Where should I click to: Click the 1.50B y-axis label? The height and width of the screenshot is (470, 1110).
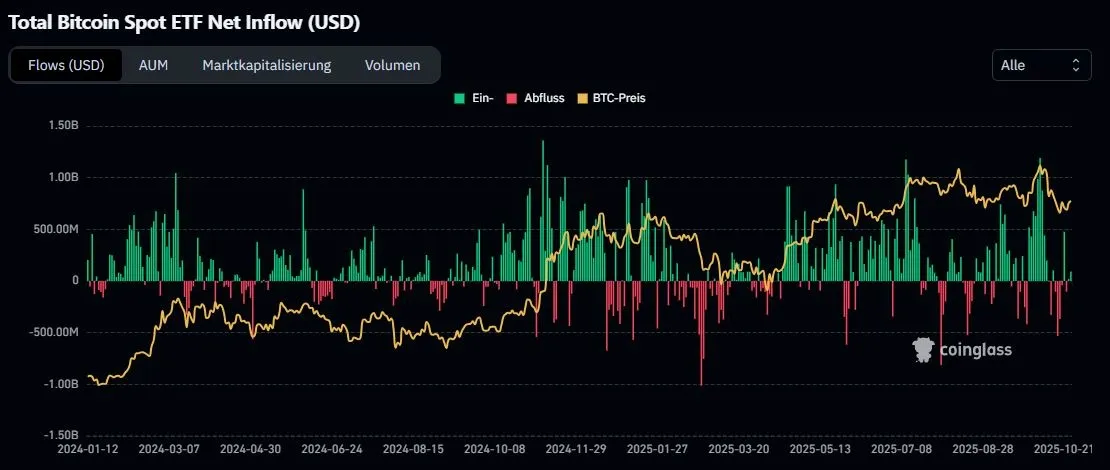pyautogui.click(x=60, y=126)
